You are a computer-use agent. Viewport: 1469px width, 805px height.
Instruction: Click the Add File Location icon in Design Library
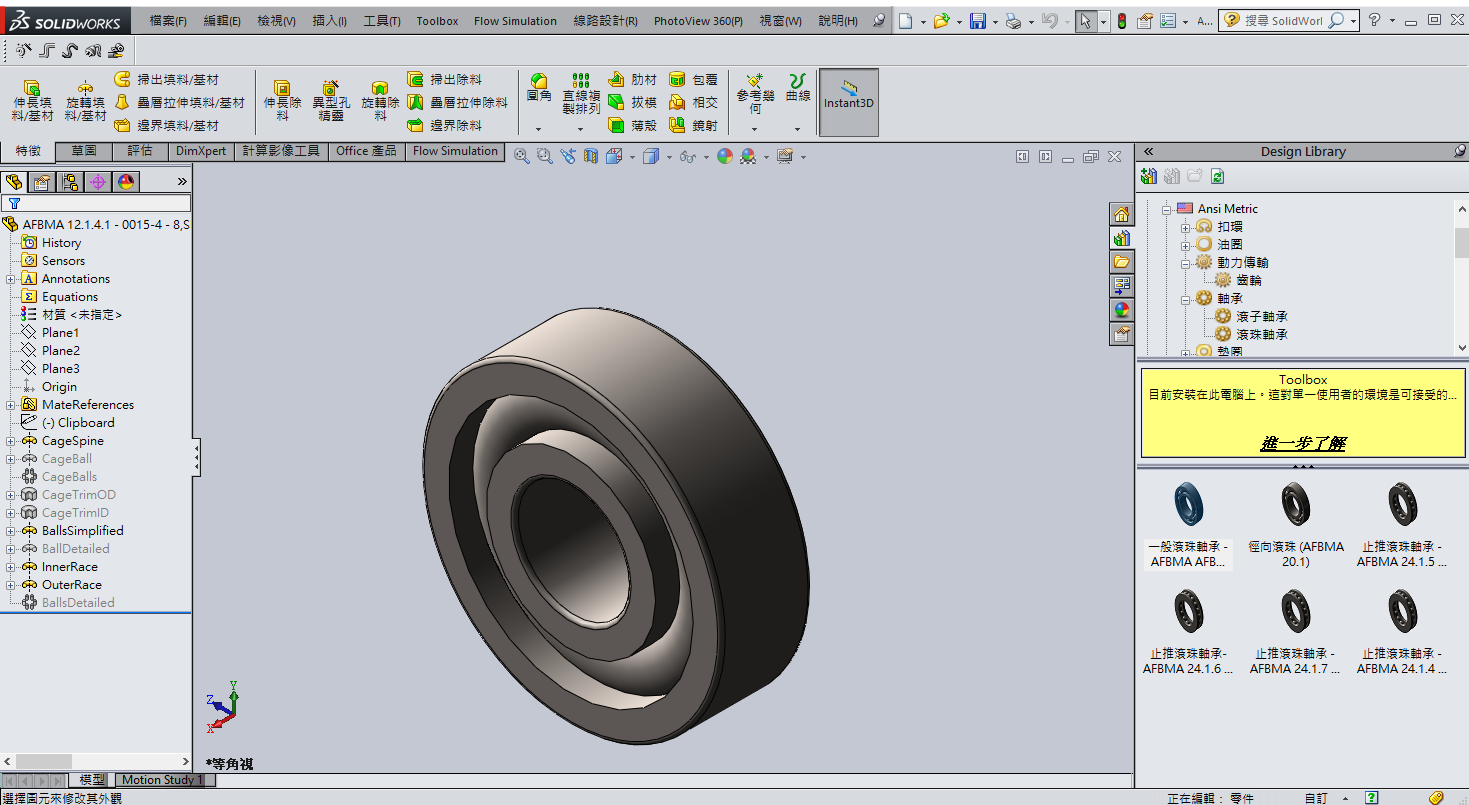point(1149,176)
